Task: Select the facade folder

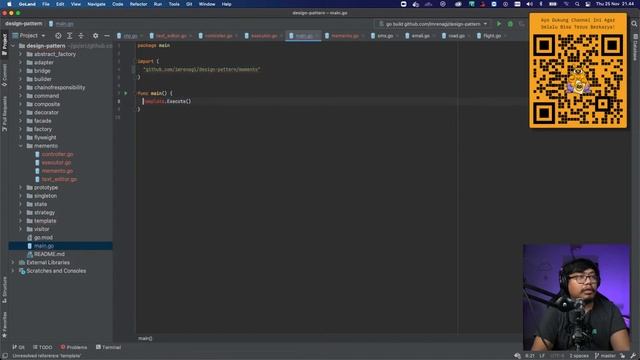Action: click(x=42, y=121)
